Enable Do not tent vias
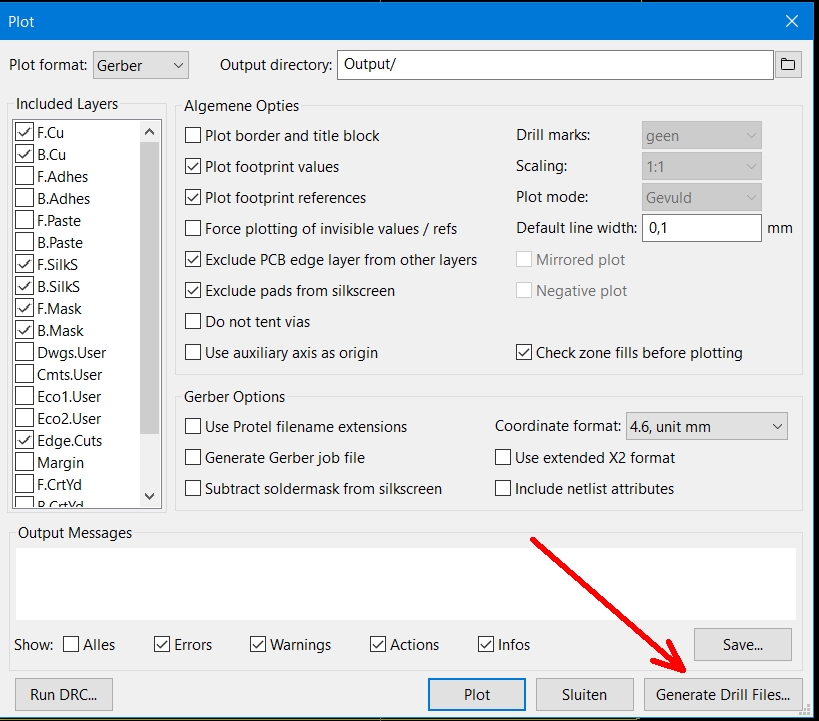This screenshot has height=721, width=819. tap(193, 321)
